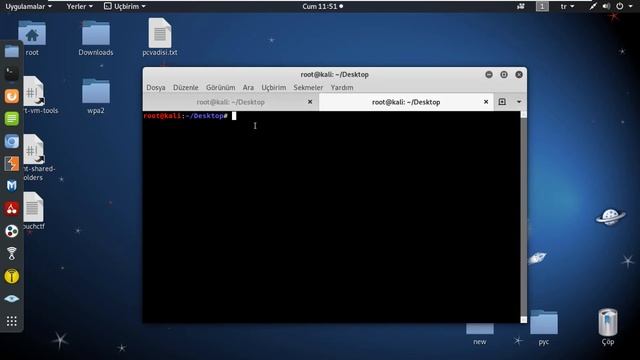Open the tr keyboard layout dropdown
Screen dimensions: 640x360
coord(567,7)
